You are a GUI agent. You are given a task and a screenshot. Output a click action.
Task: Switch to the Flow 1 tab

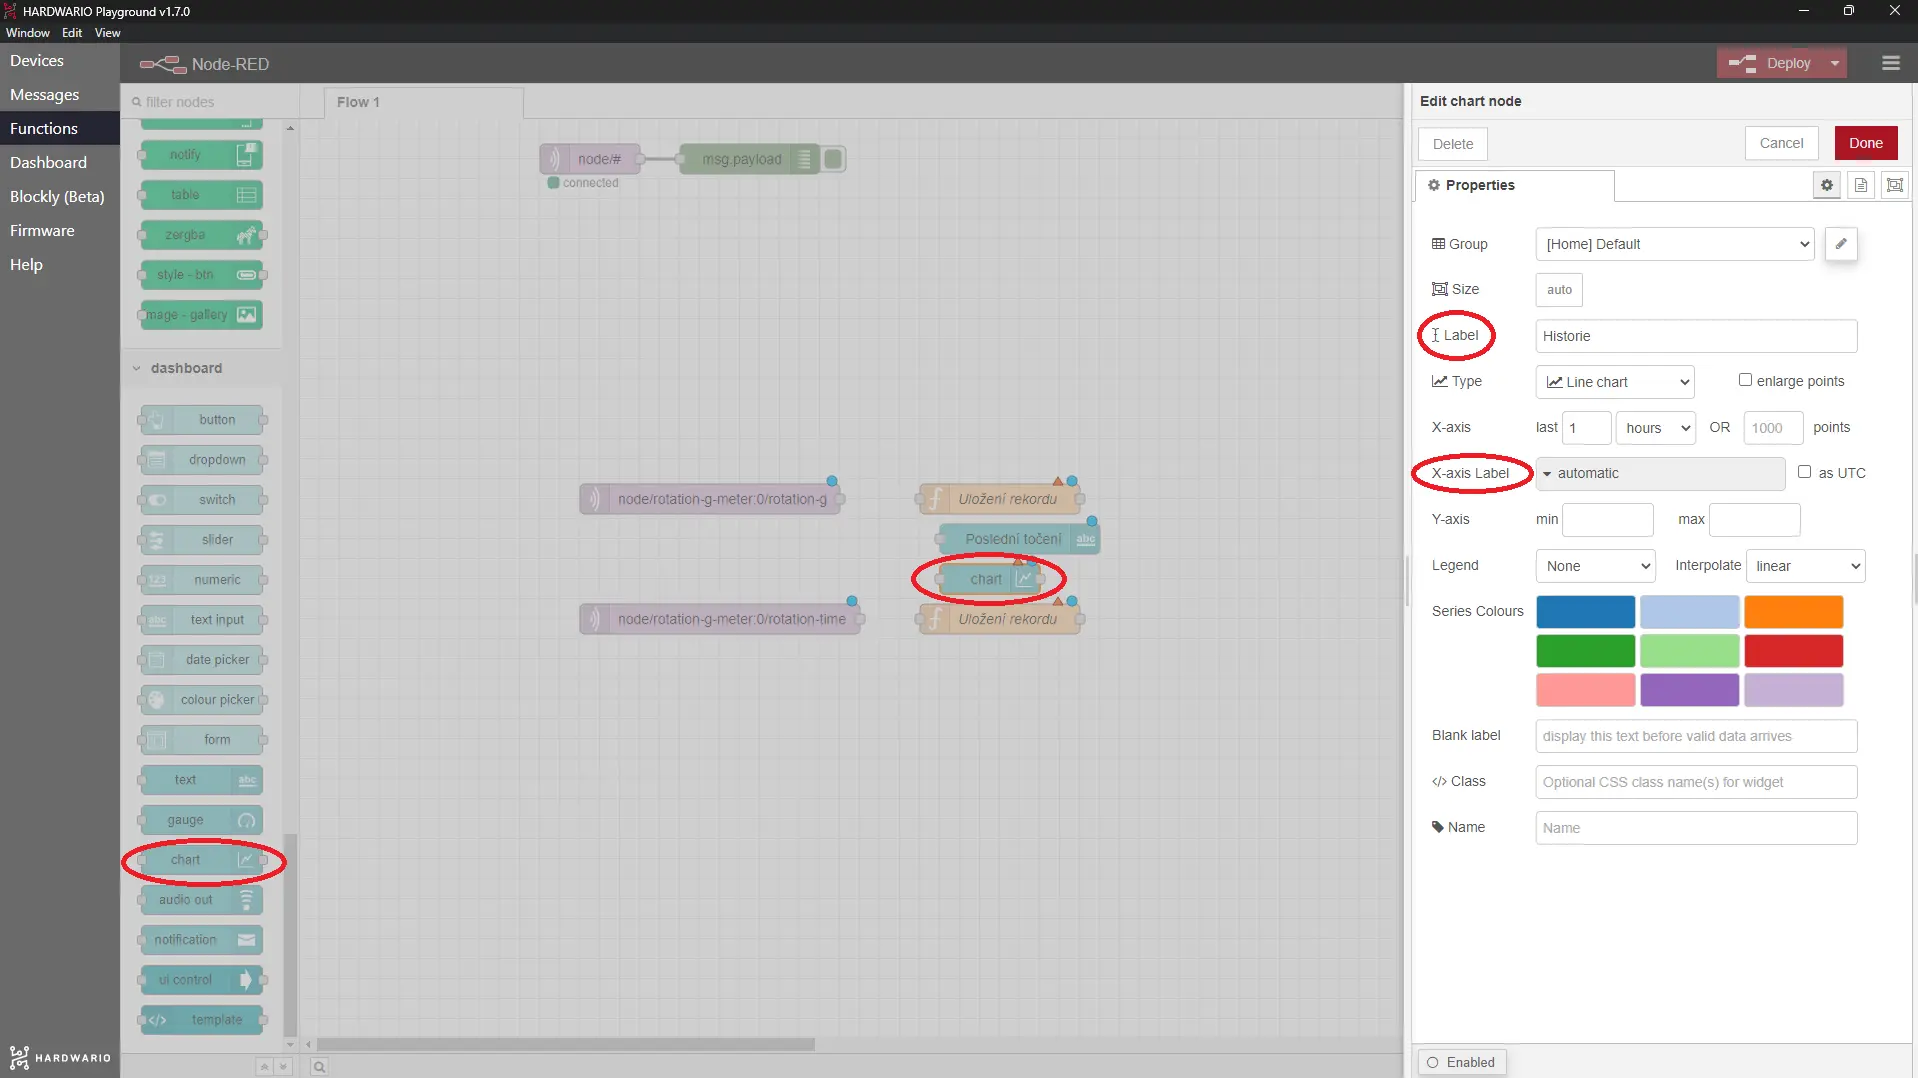(424, 102)
